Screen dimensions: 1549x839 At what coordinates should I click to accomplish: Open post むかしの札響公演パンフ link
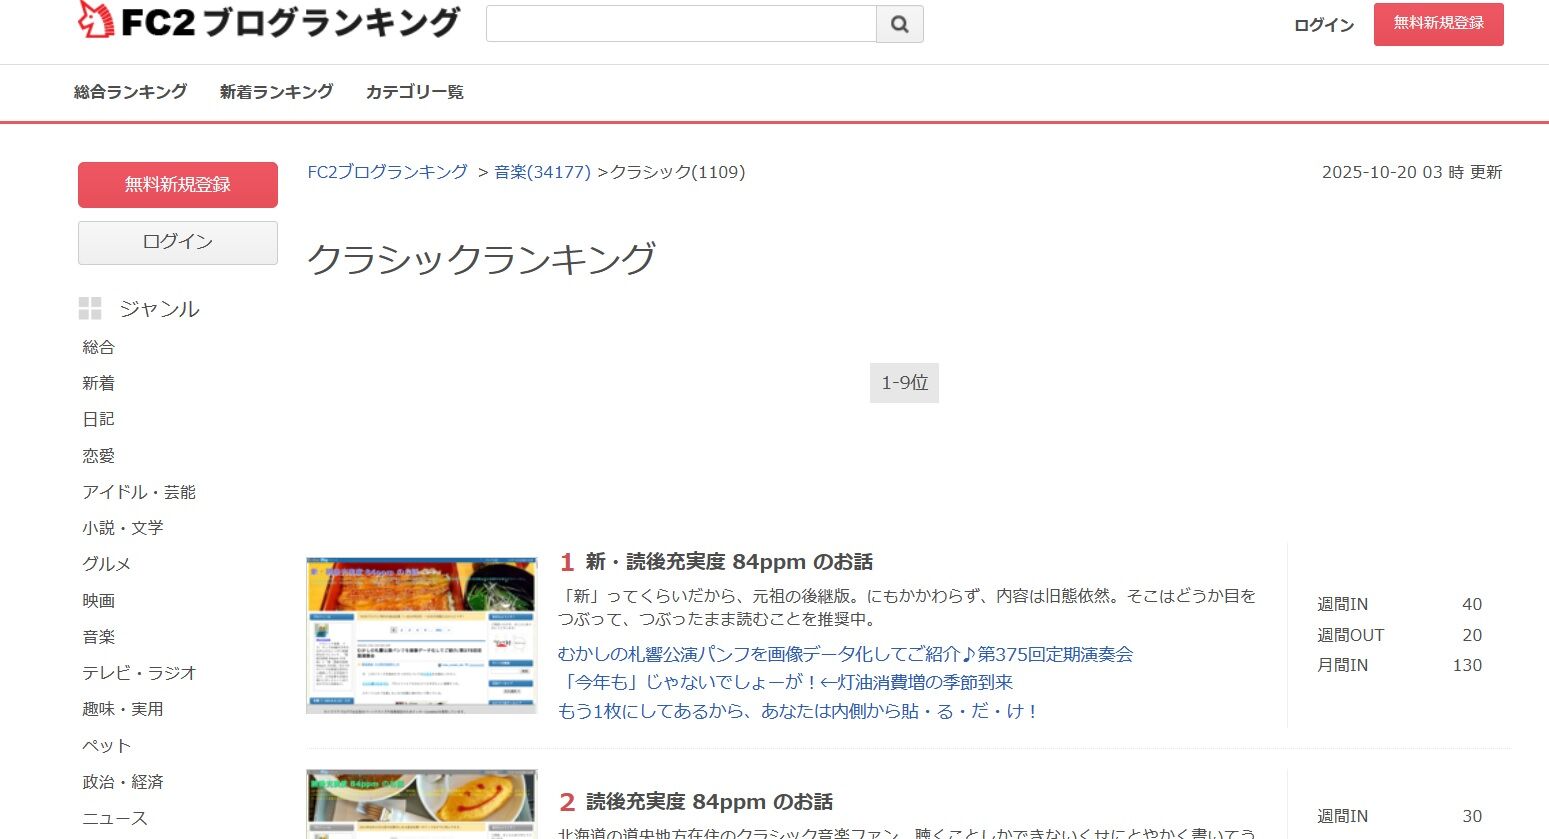(x=846, y=655)
